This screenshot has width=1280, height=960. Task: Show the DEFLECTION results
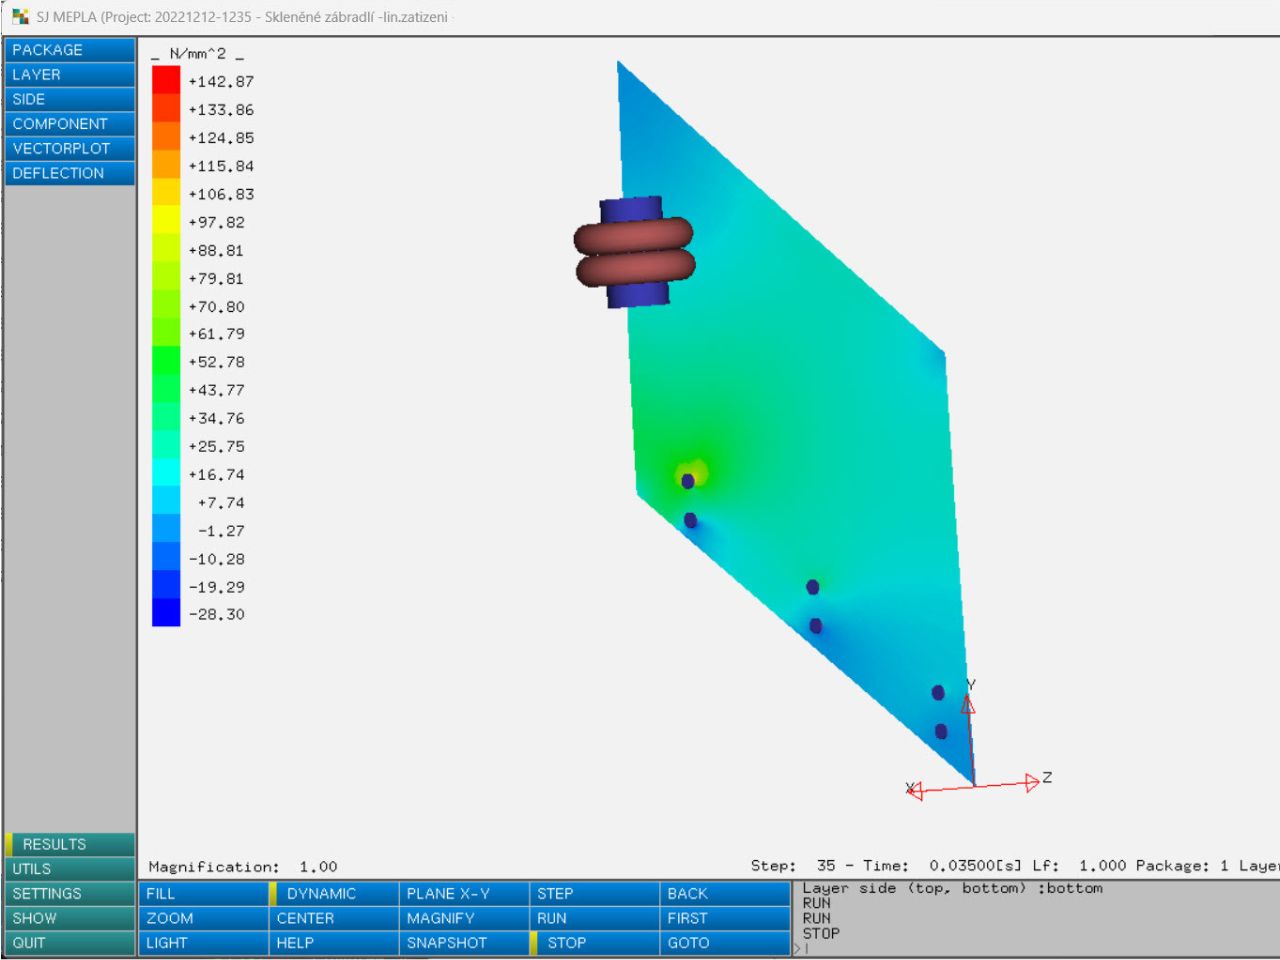[x=70, y=173]
